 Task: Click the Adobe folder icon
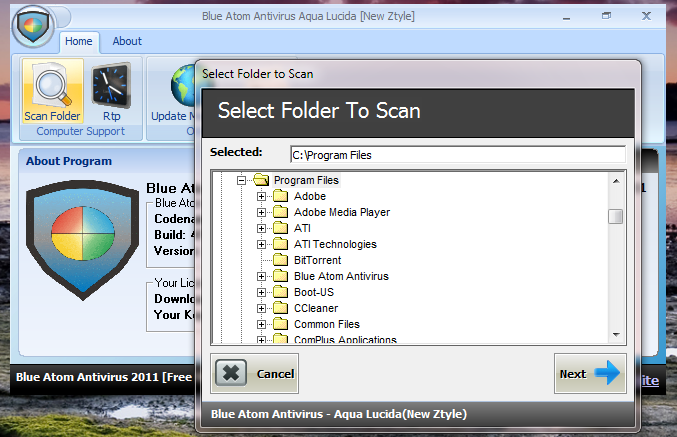pos(281,196)
